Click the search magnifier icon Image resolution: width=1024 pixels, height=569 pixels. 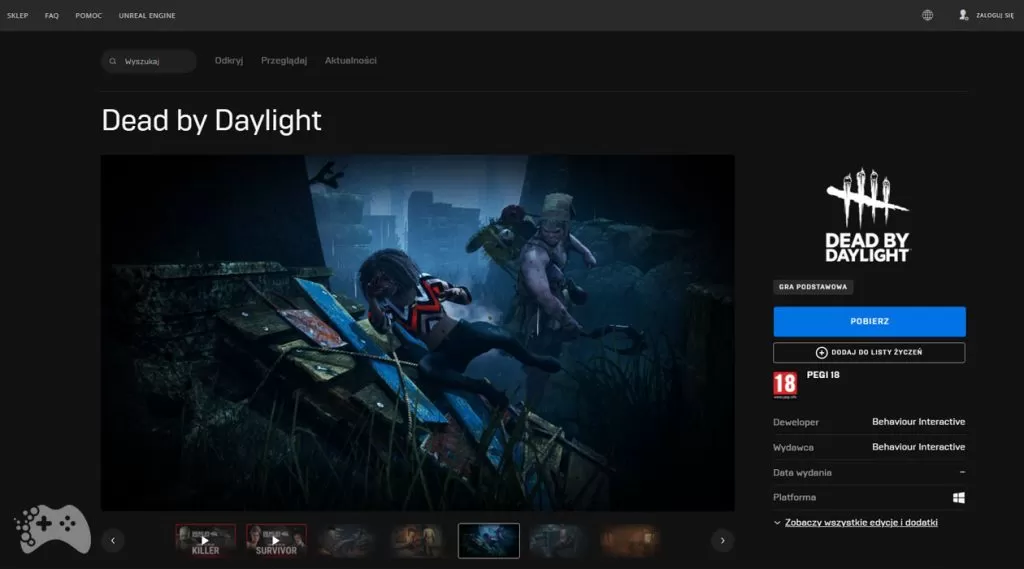coord(113,61)
